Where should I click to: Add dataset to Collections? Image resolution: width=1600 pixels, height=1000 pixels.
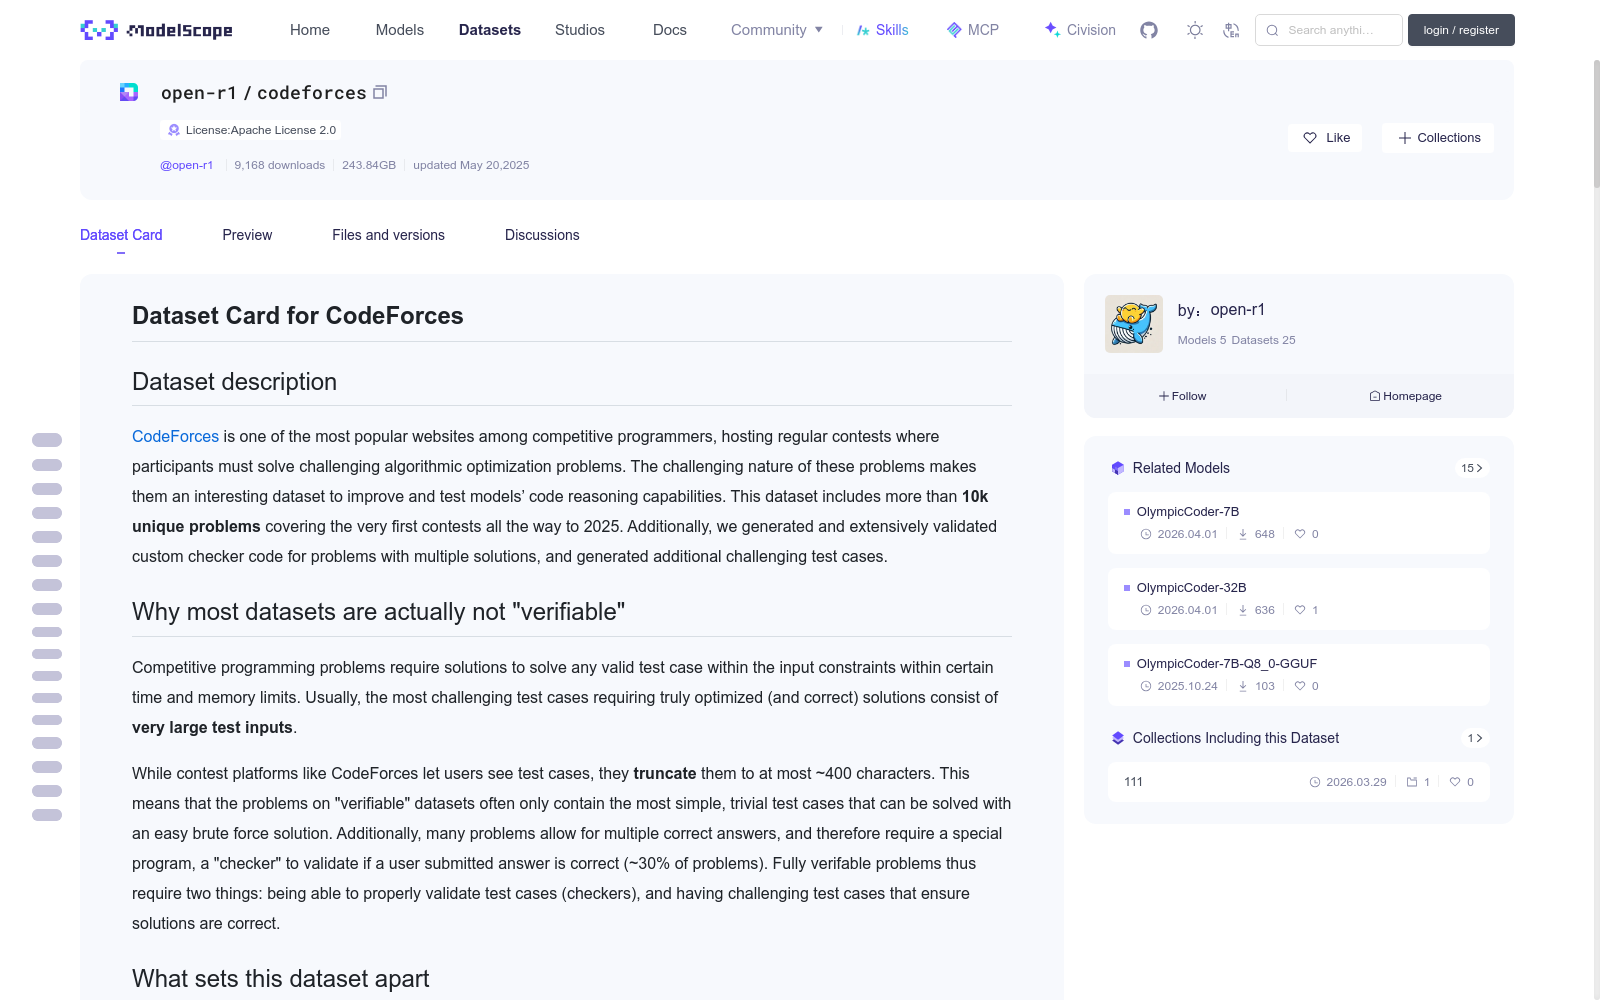(1438, 138)
